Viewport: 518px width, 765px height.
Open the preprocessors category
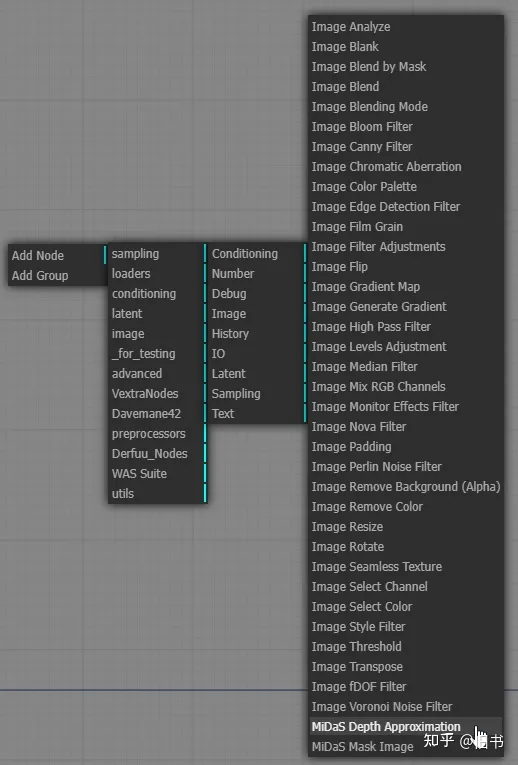point(157,434)
